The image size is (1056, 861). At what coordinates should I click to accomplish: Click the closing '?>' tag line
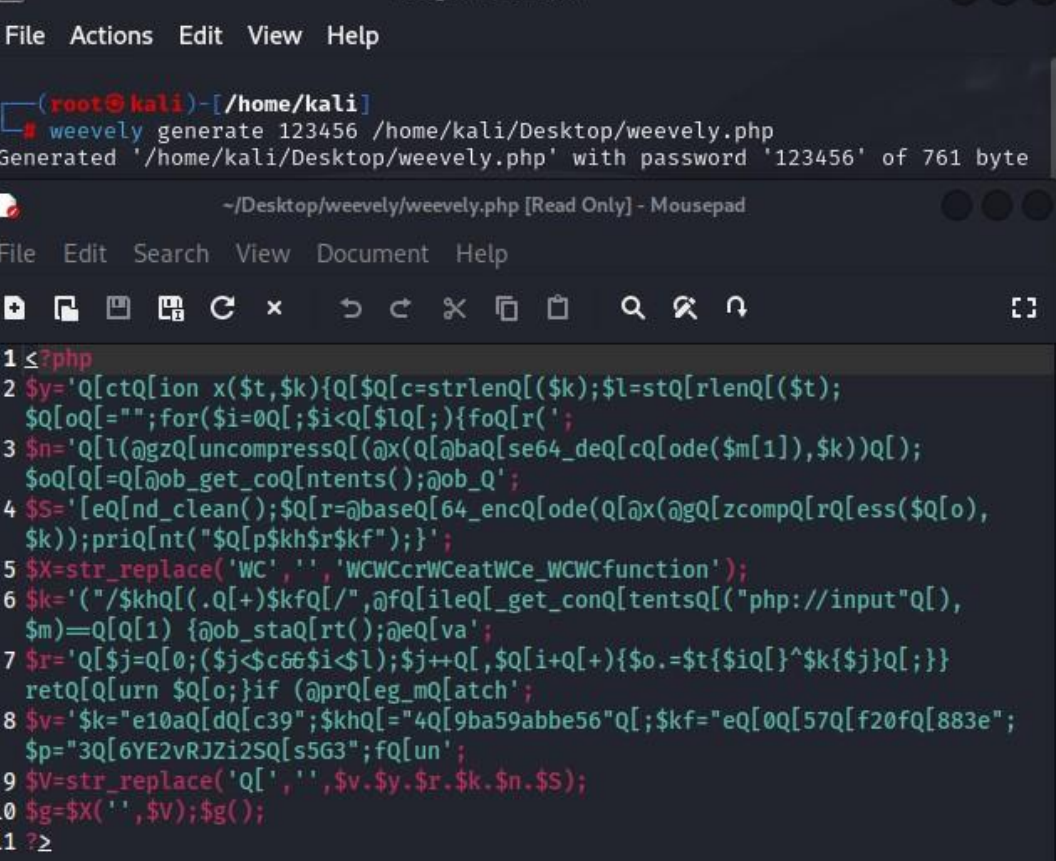point(38,842)
